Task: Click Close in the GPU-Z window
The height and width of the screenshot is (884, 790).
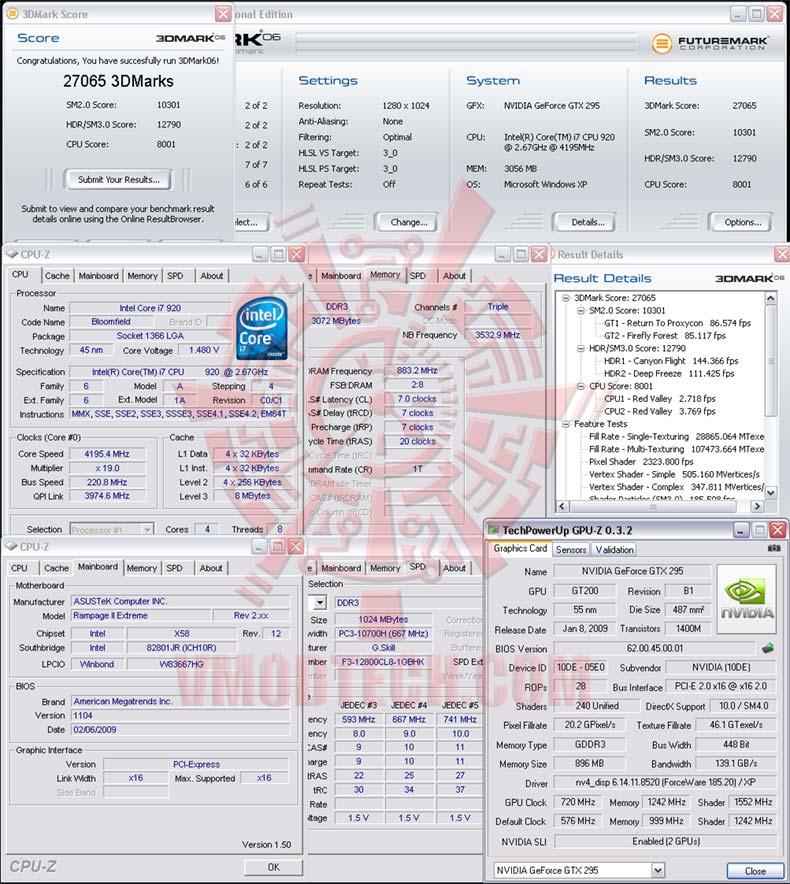Action: 755,870
